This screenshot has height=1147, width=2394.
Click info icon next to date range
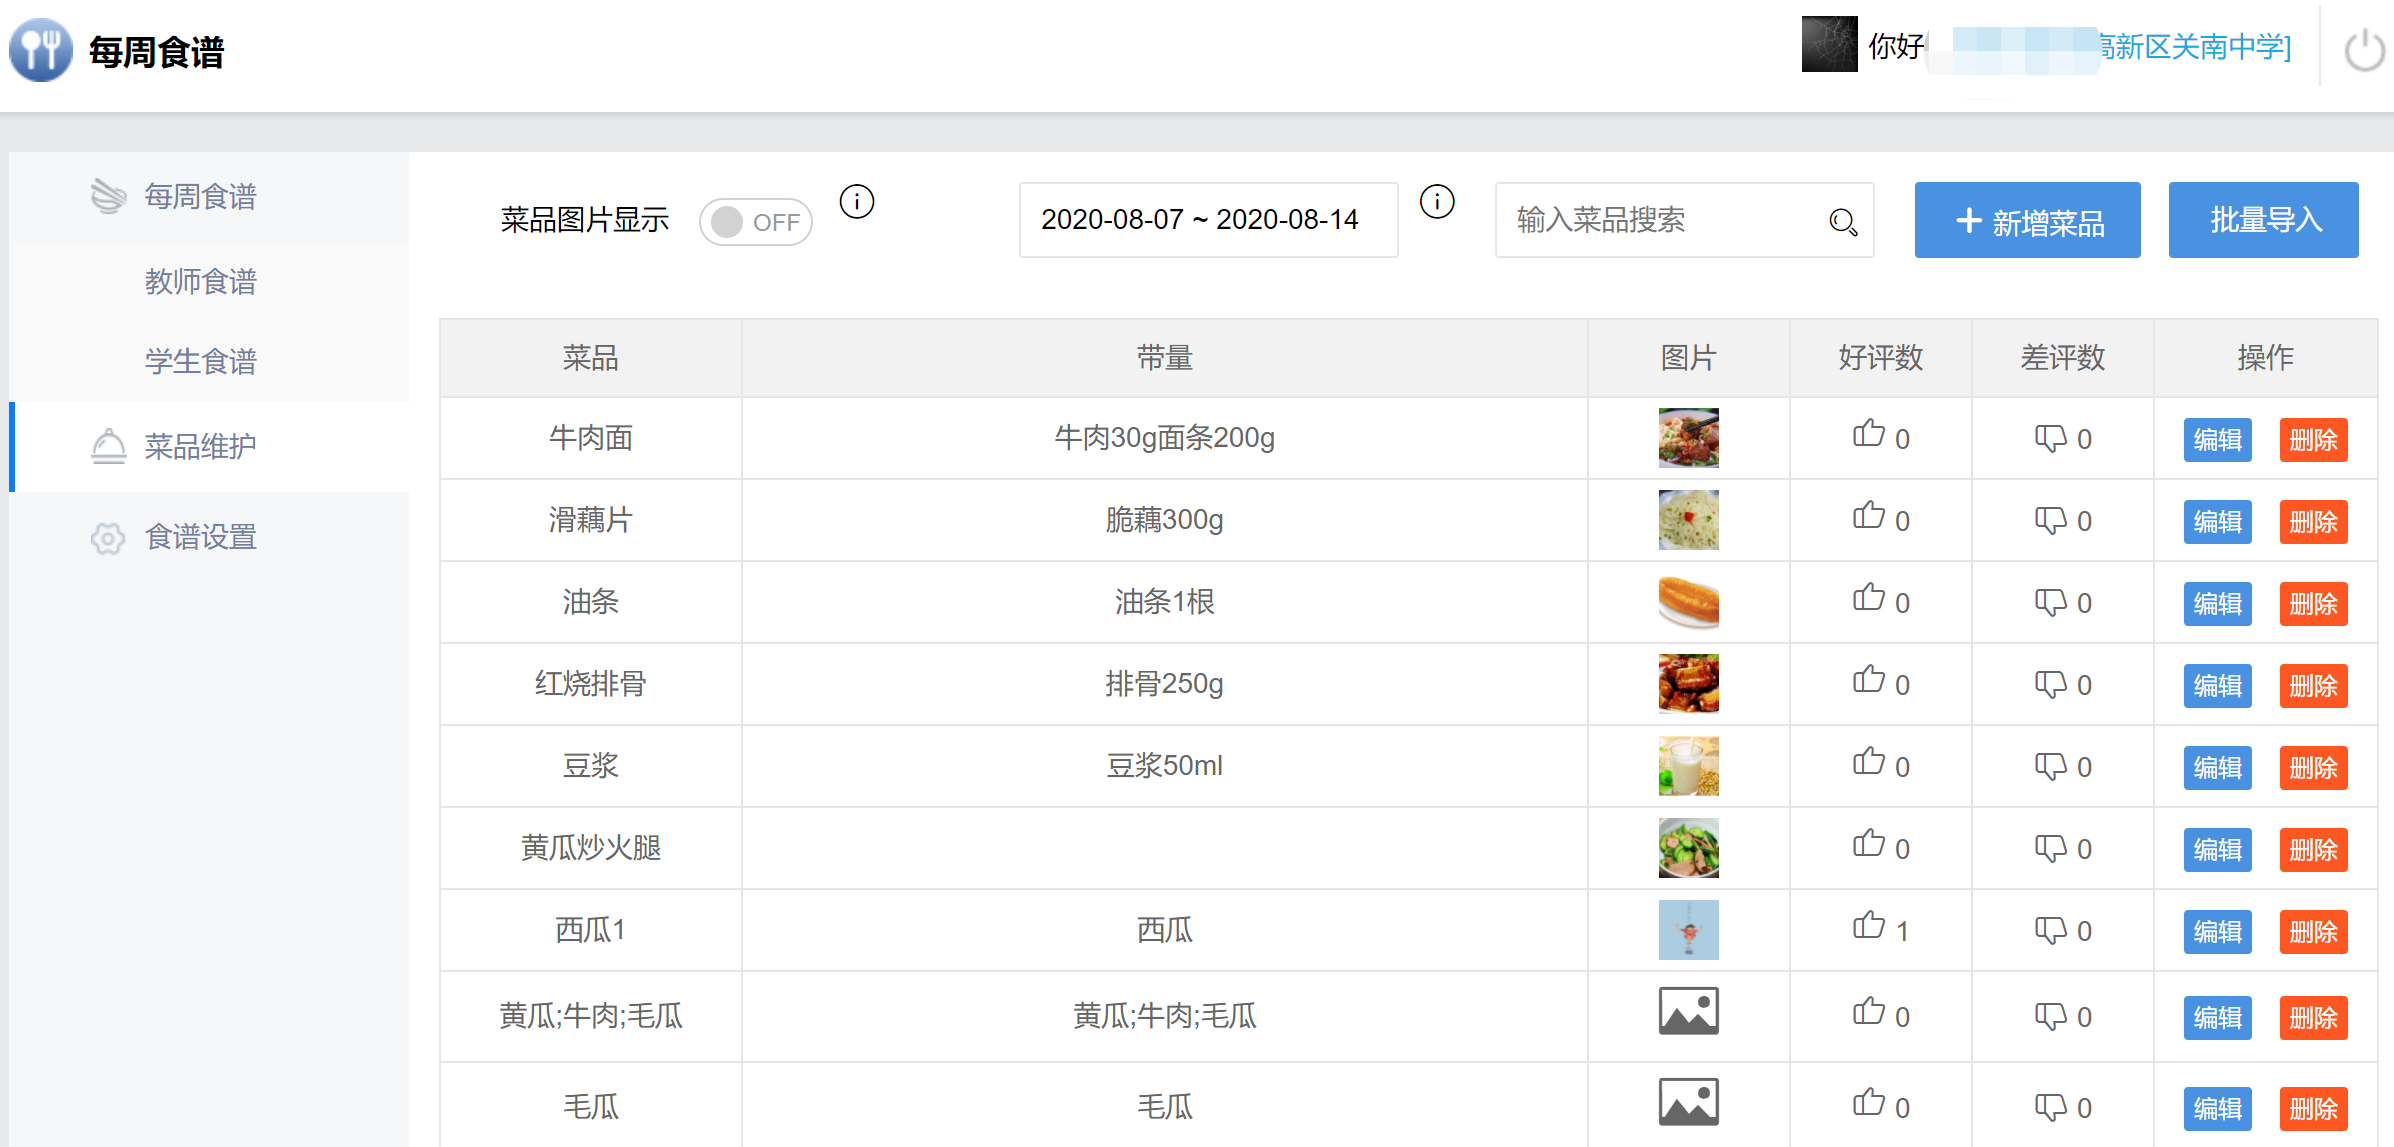click(x=1437, y=202)
